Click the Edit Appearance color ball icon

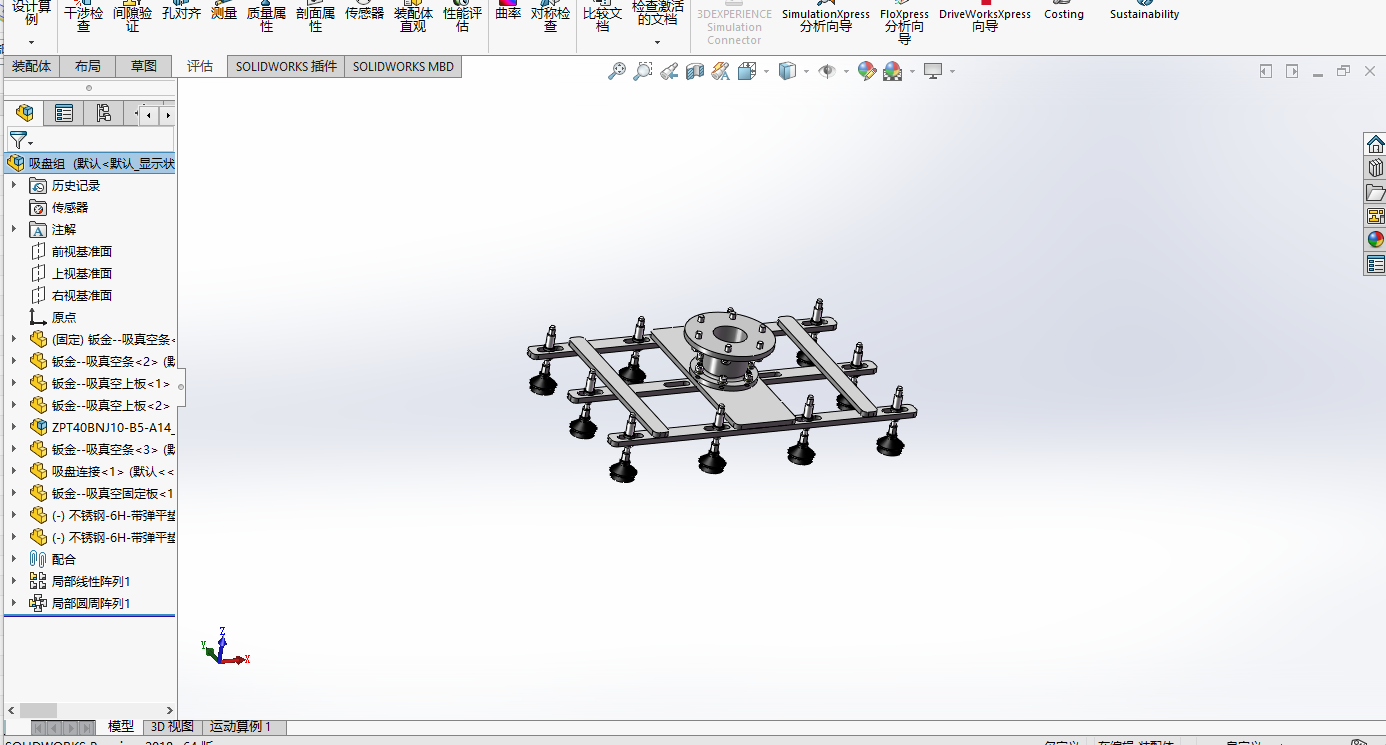(x=867, y=71)
